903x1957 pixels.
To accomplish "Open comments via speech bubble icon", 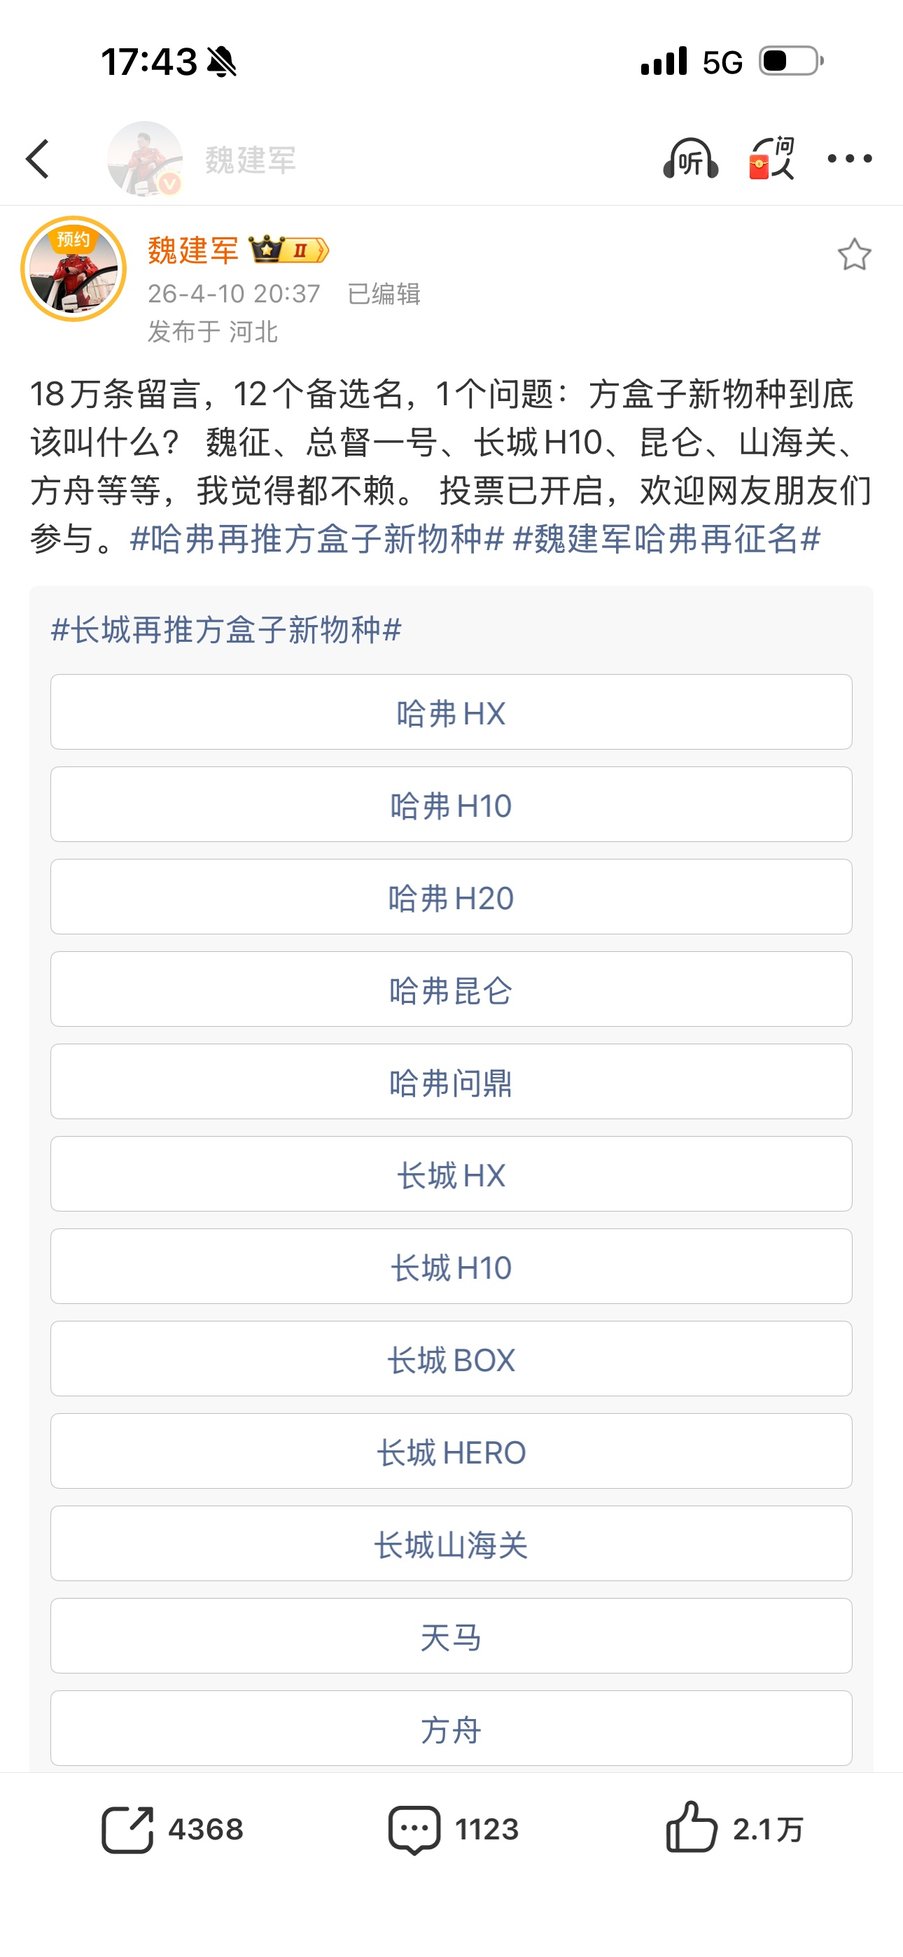I will coord(414,1829).
